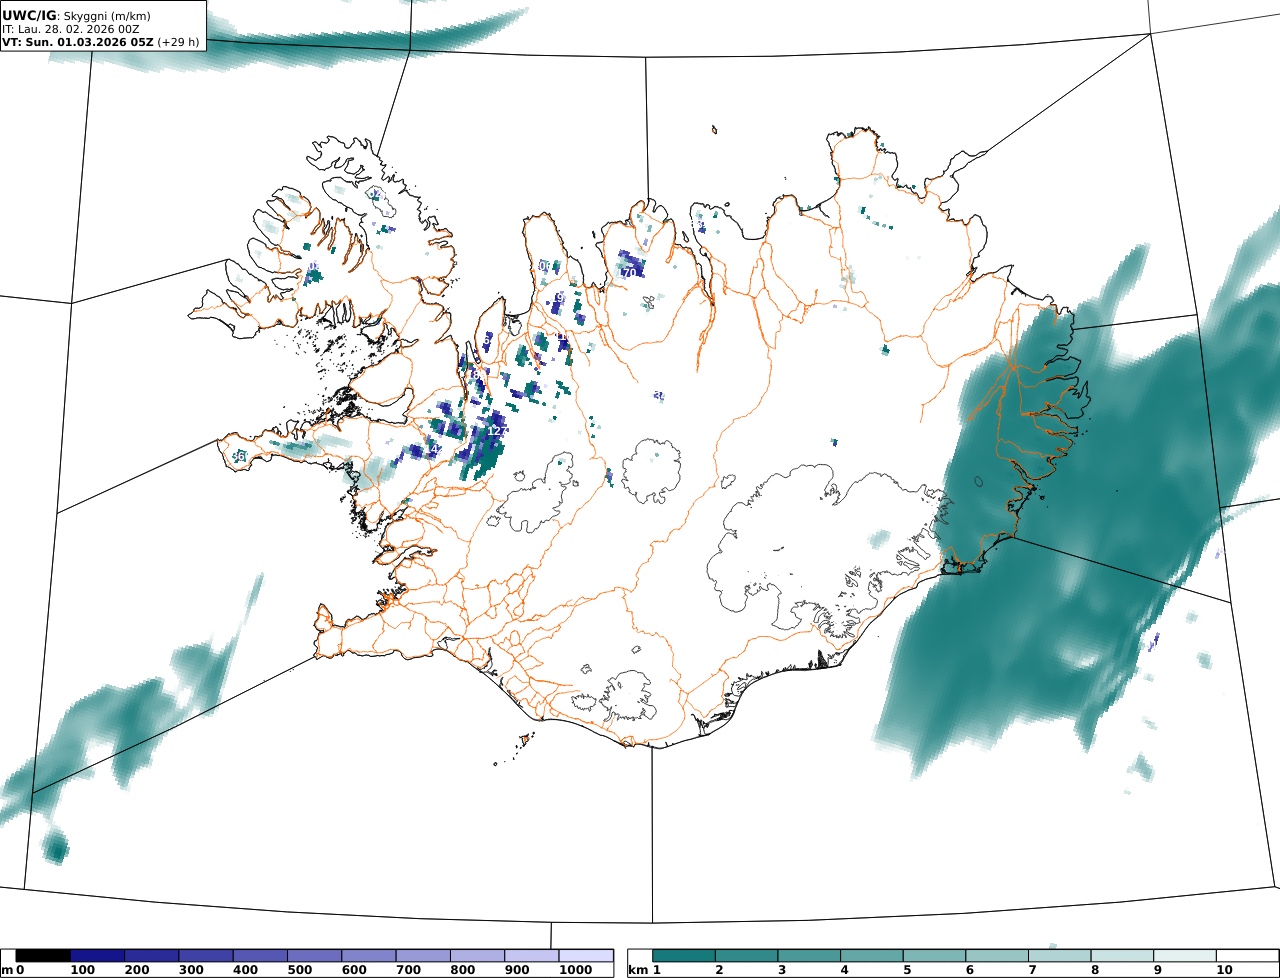This screenshot has width=1280, height=978.
Task: Click the 'UWC/IG: Skyggni (m/km)' title
Action: 75,16
